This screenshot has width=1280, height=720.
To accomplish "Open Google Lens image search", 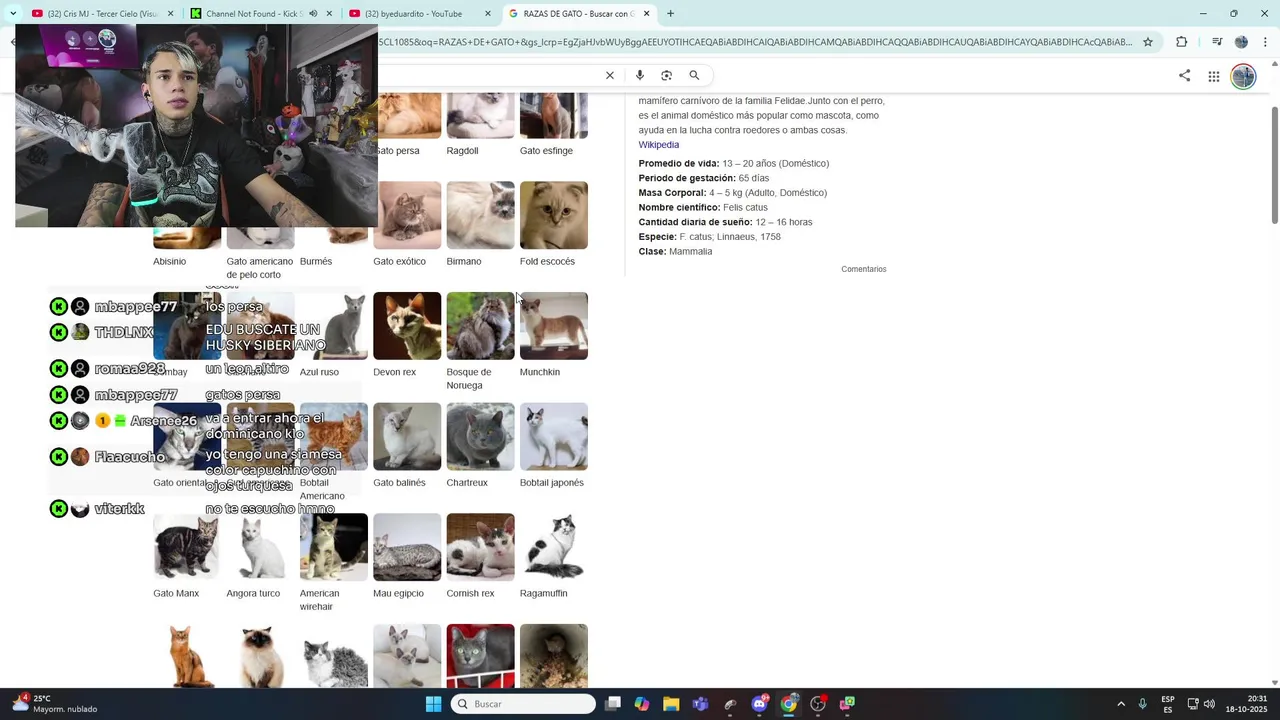I will 667,75.
